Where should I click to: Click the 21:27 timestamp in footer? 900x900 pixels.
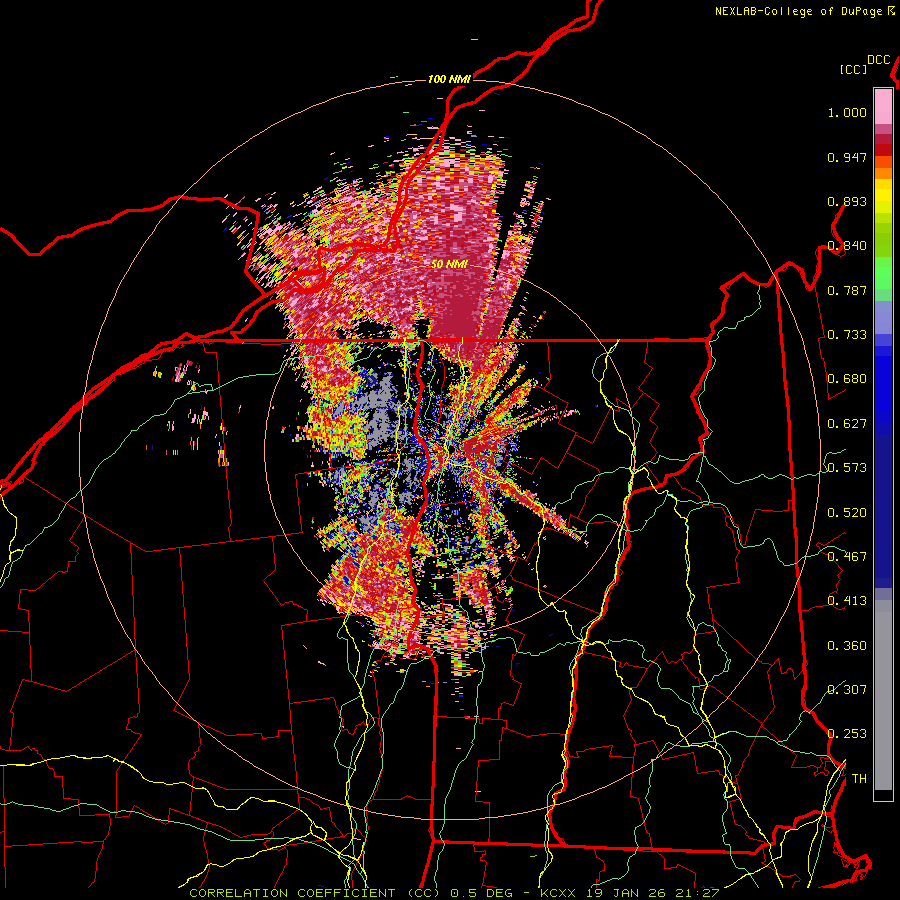click(699, 893)
